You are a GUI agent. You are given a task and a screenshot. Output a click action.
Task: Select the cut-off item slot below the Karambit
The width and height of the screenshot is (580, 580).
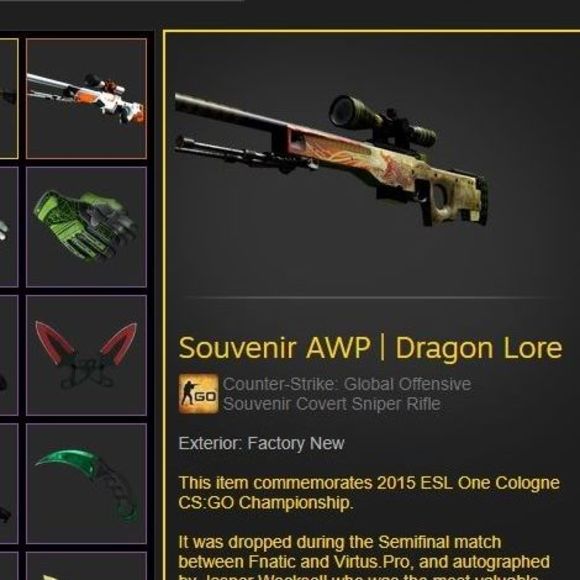point(87,566)
